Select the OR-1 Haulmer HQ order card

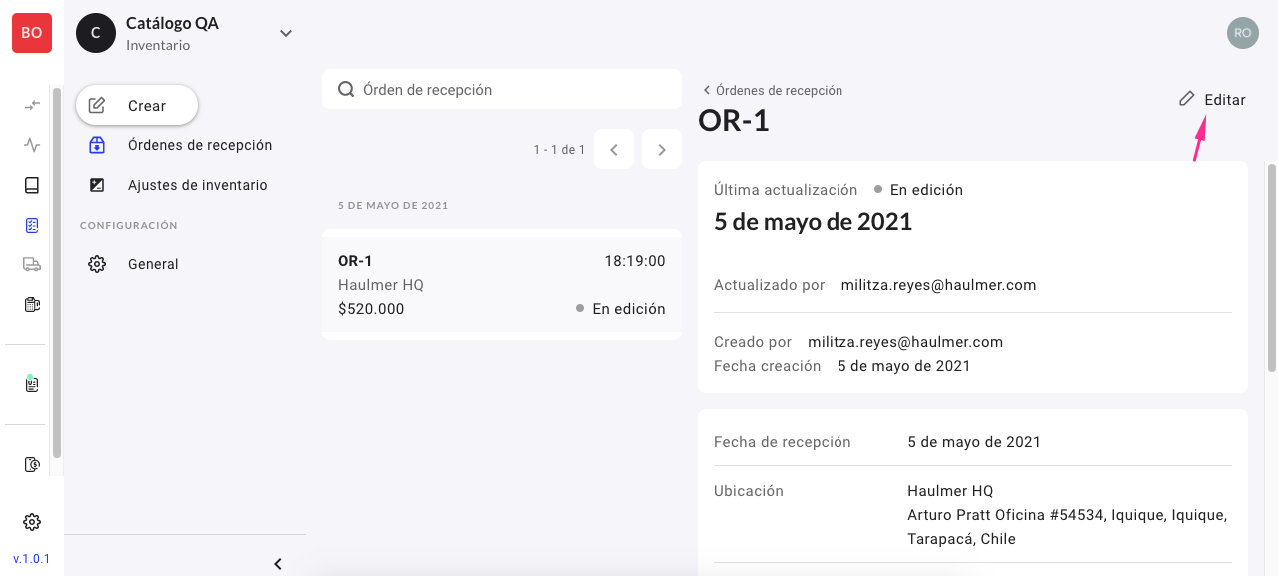click(x=501, y=285)
